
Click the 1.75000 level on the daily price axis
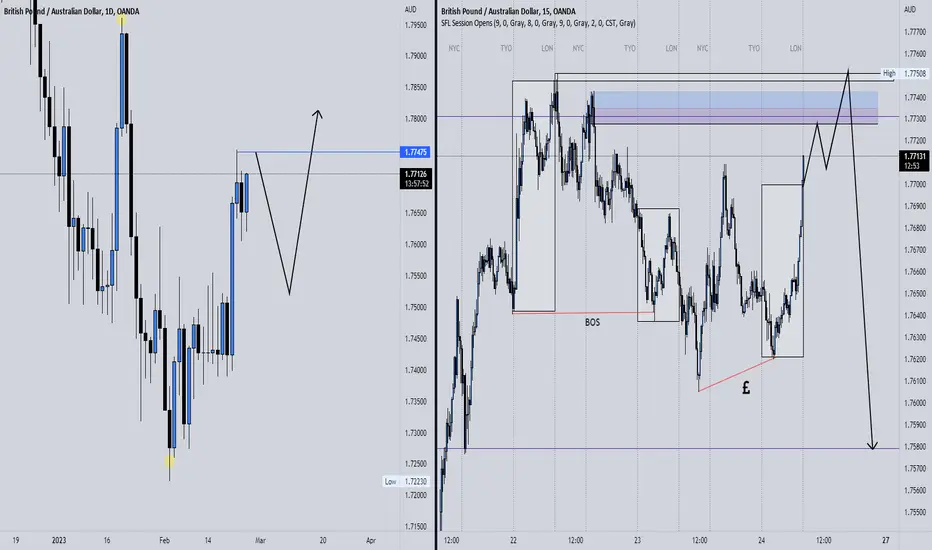pos(415,307)
